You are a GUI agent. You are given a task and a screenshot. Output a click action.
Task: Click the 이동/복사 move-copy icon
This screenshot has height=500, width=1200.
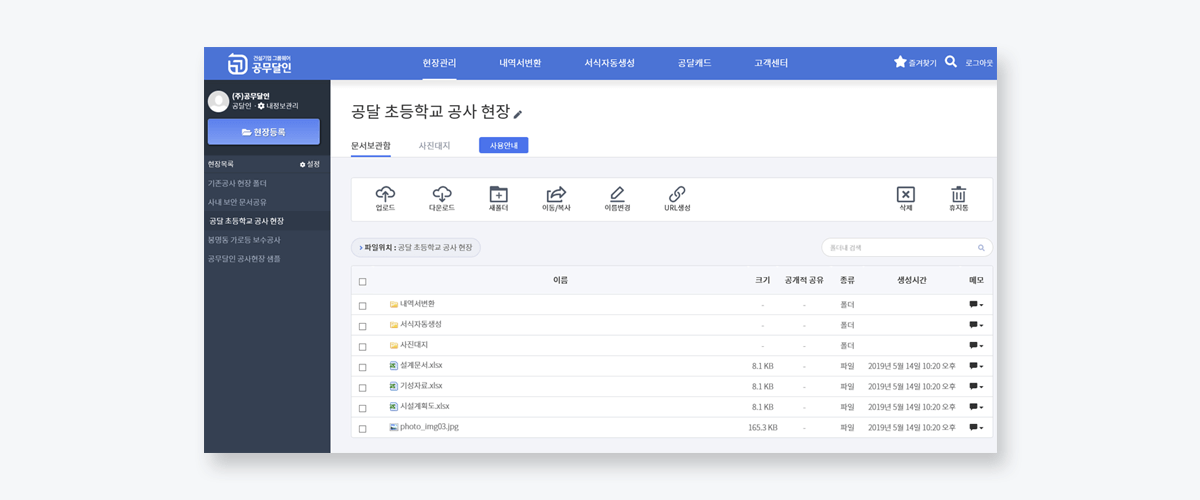click(x=556, y=194)
